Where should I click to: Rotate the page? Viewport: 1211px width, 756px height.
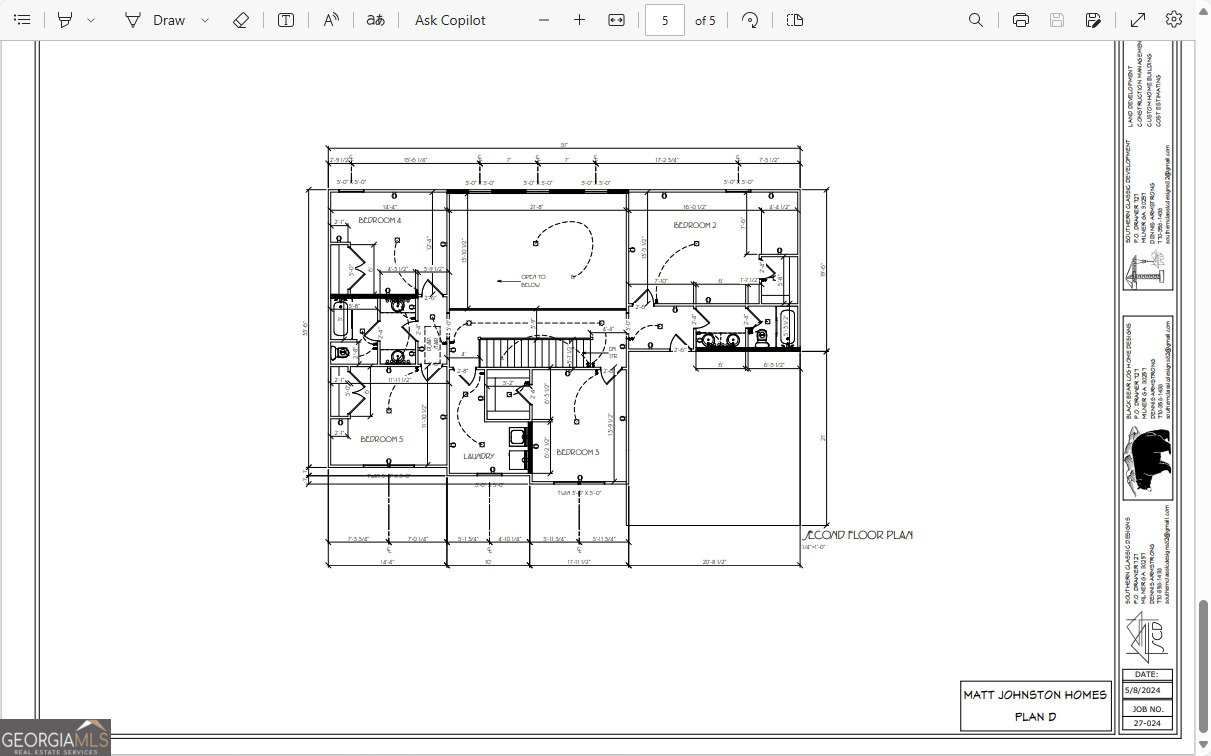coord(750,20)
